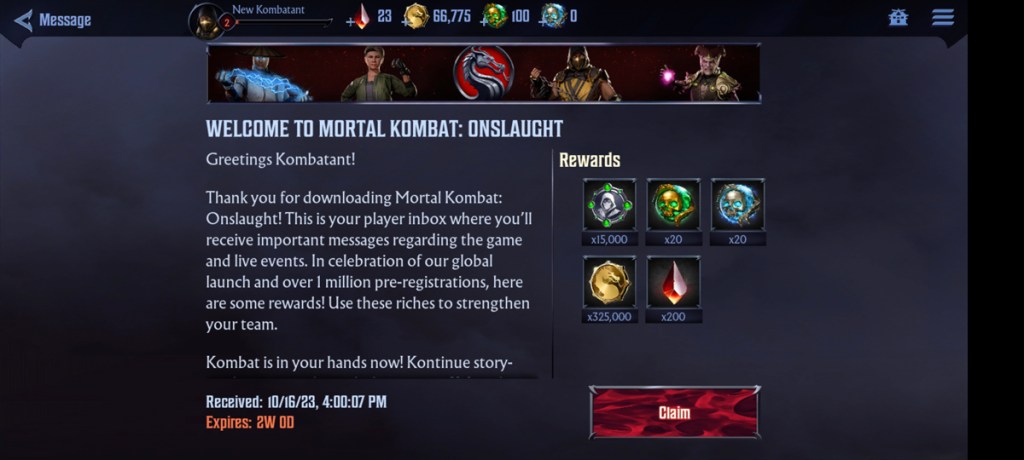1024x460 pixels.
Task: Tap the dragon logo in banner
Action: point(483,73)
